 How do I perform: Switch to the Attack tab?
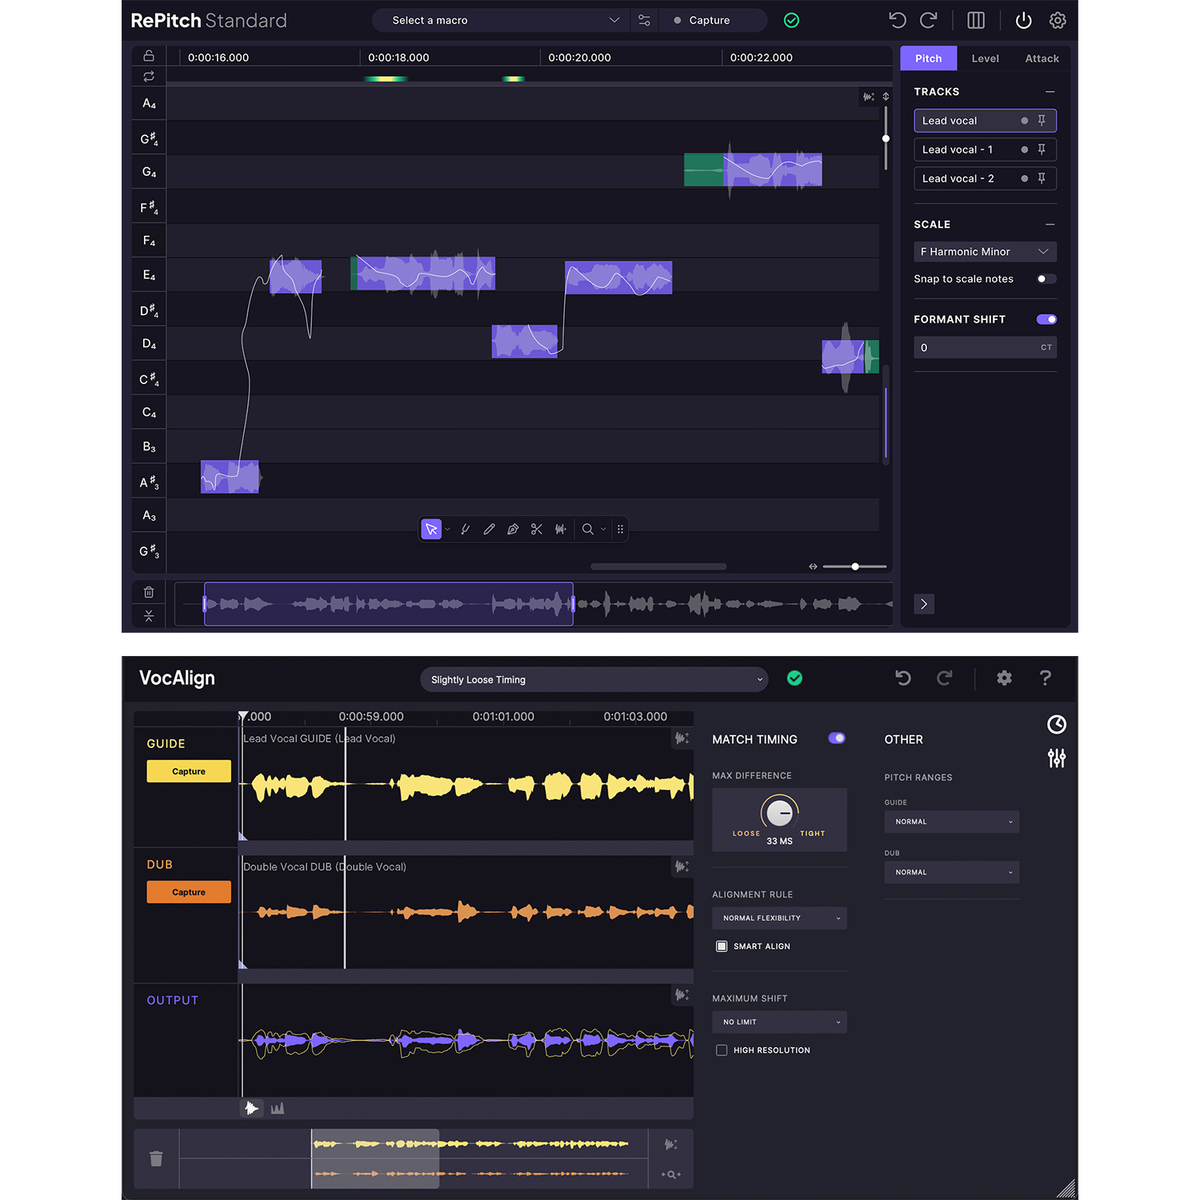(1041, 58)
